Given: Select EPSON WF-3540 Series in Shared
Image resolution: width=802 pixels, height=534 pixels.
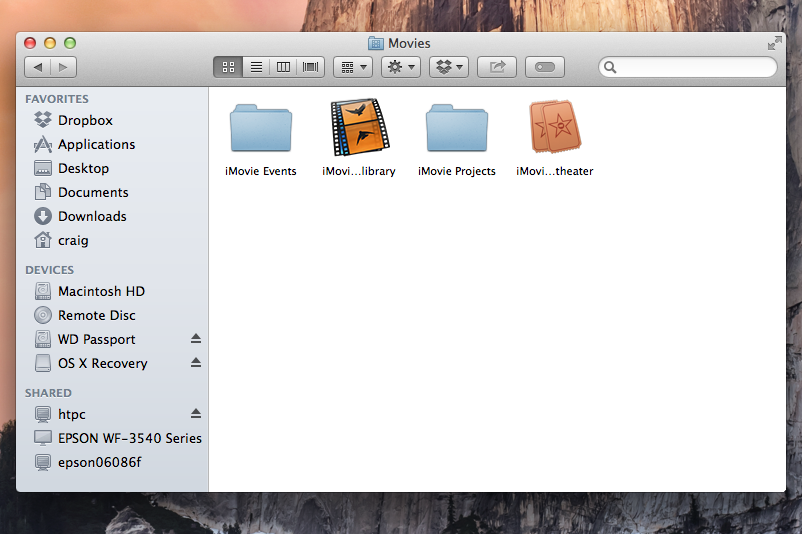Looking at the screenshot, I should pyautogui.click(x=112, y=438).
